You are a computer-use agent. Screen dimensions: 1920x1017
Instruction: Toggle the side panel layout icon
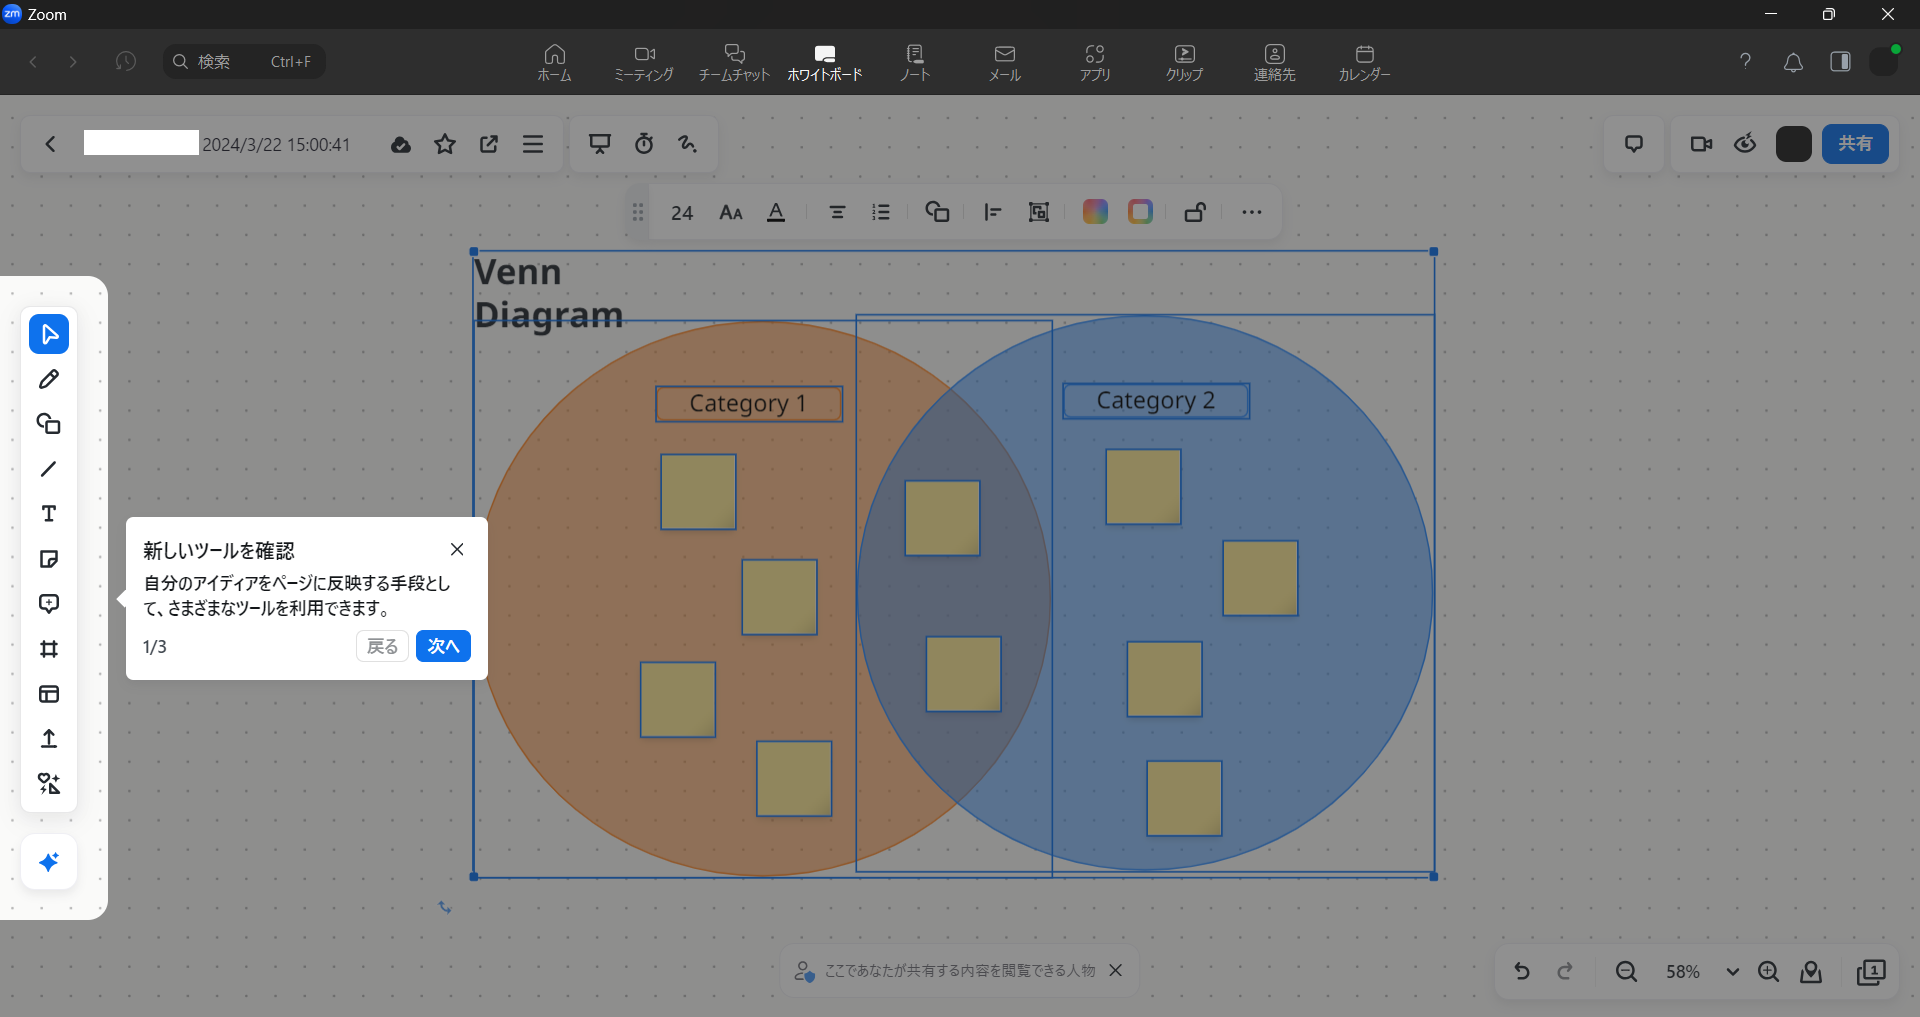pos(1840,62)
